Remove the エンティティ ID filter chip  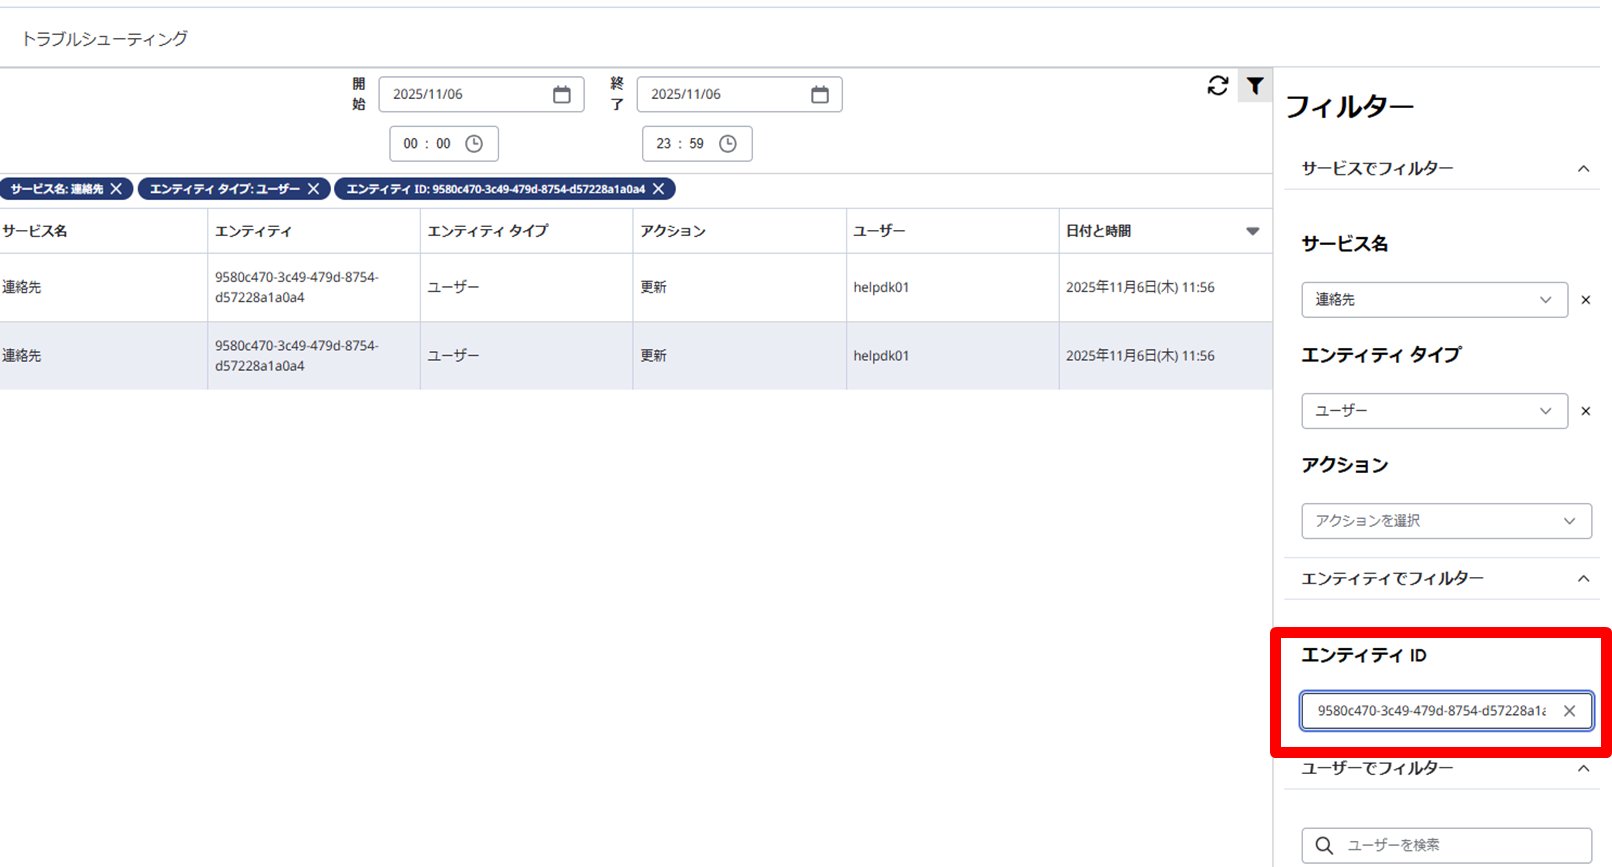[x=658, y=189]
